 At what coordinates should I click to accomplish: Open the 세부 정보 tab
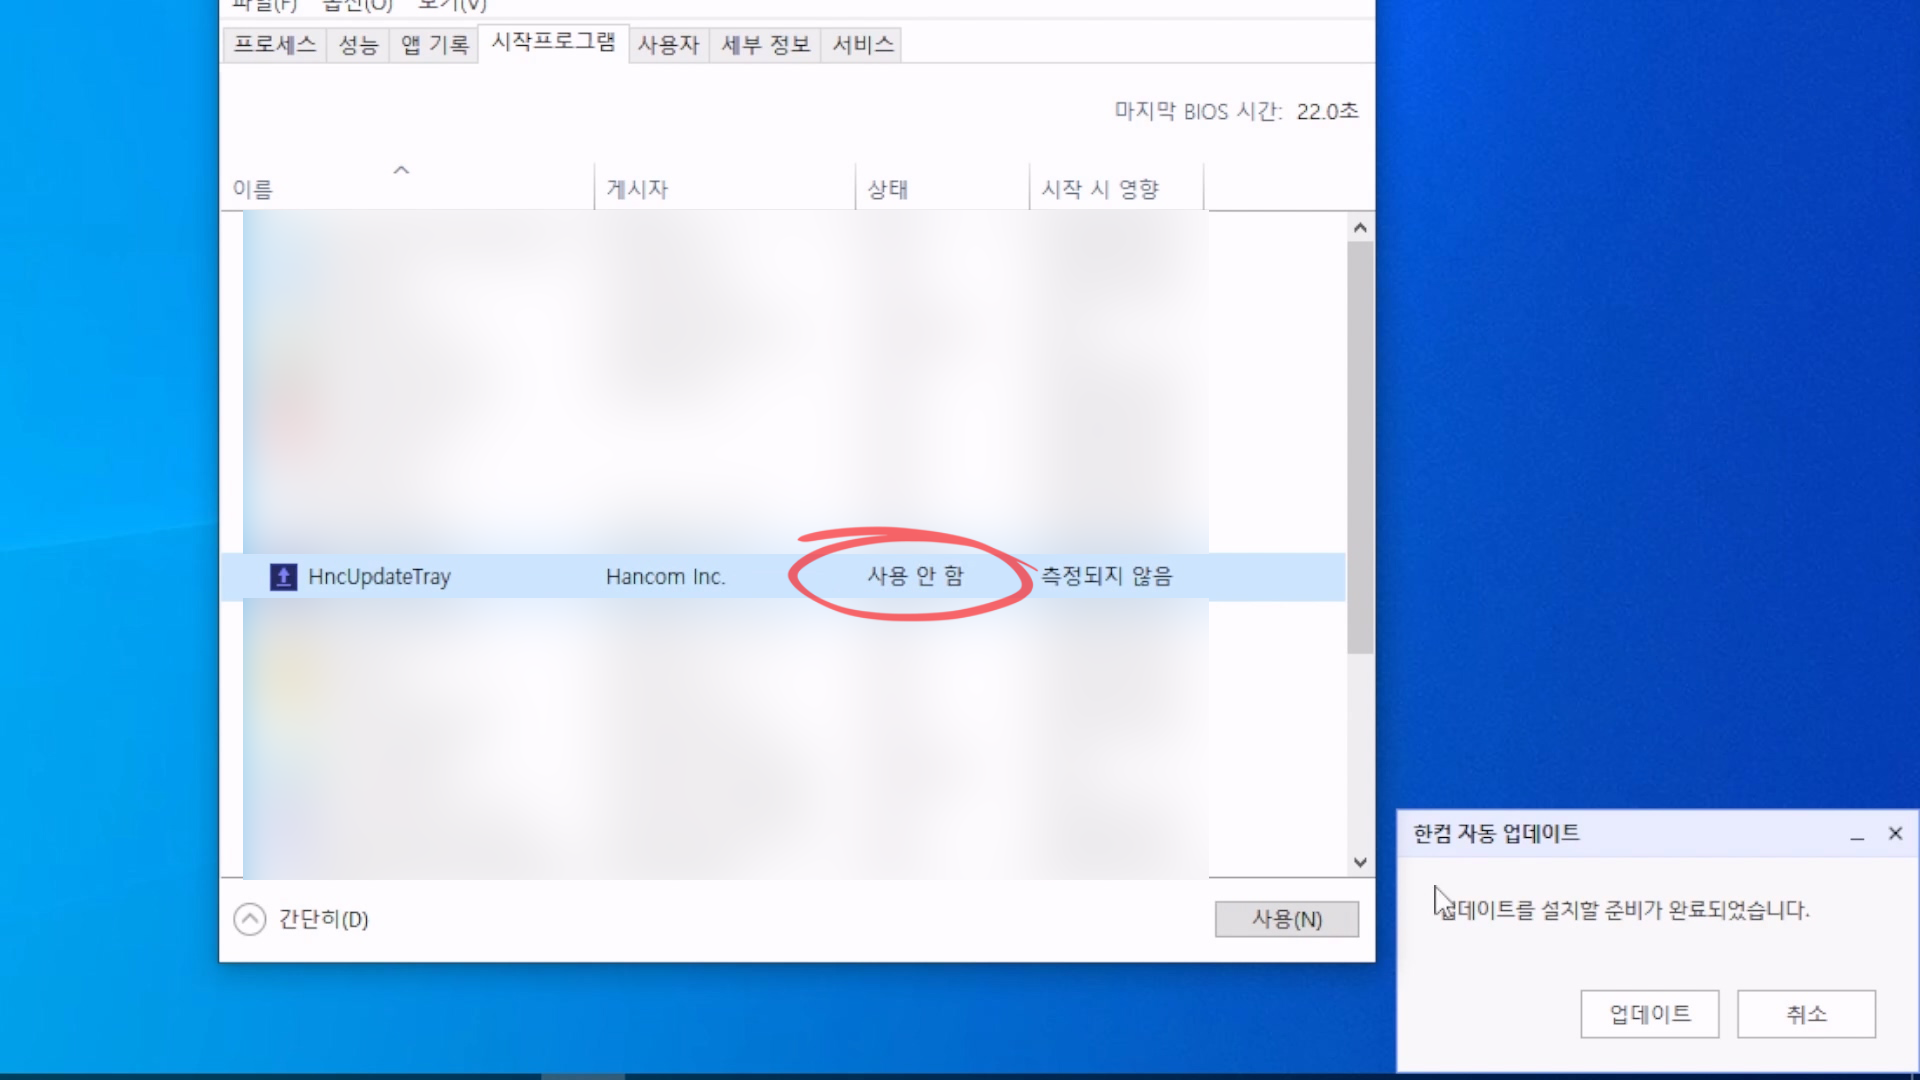pyautogui.click(x=765, y=45)
